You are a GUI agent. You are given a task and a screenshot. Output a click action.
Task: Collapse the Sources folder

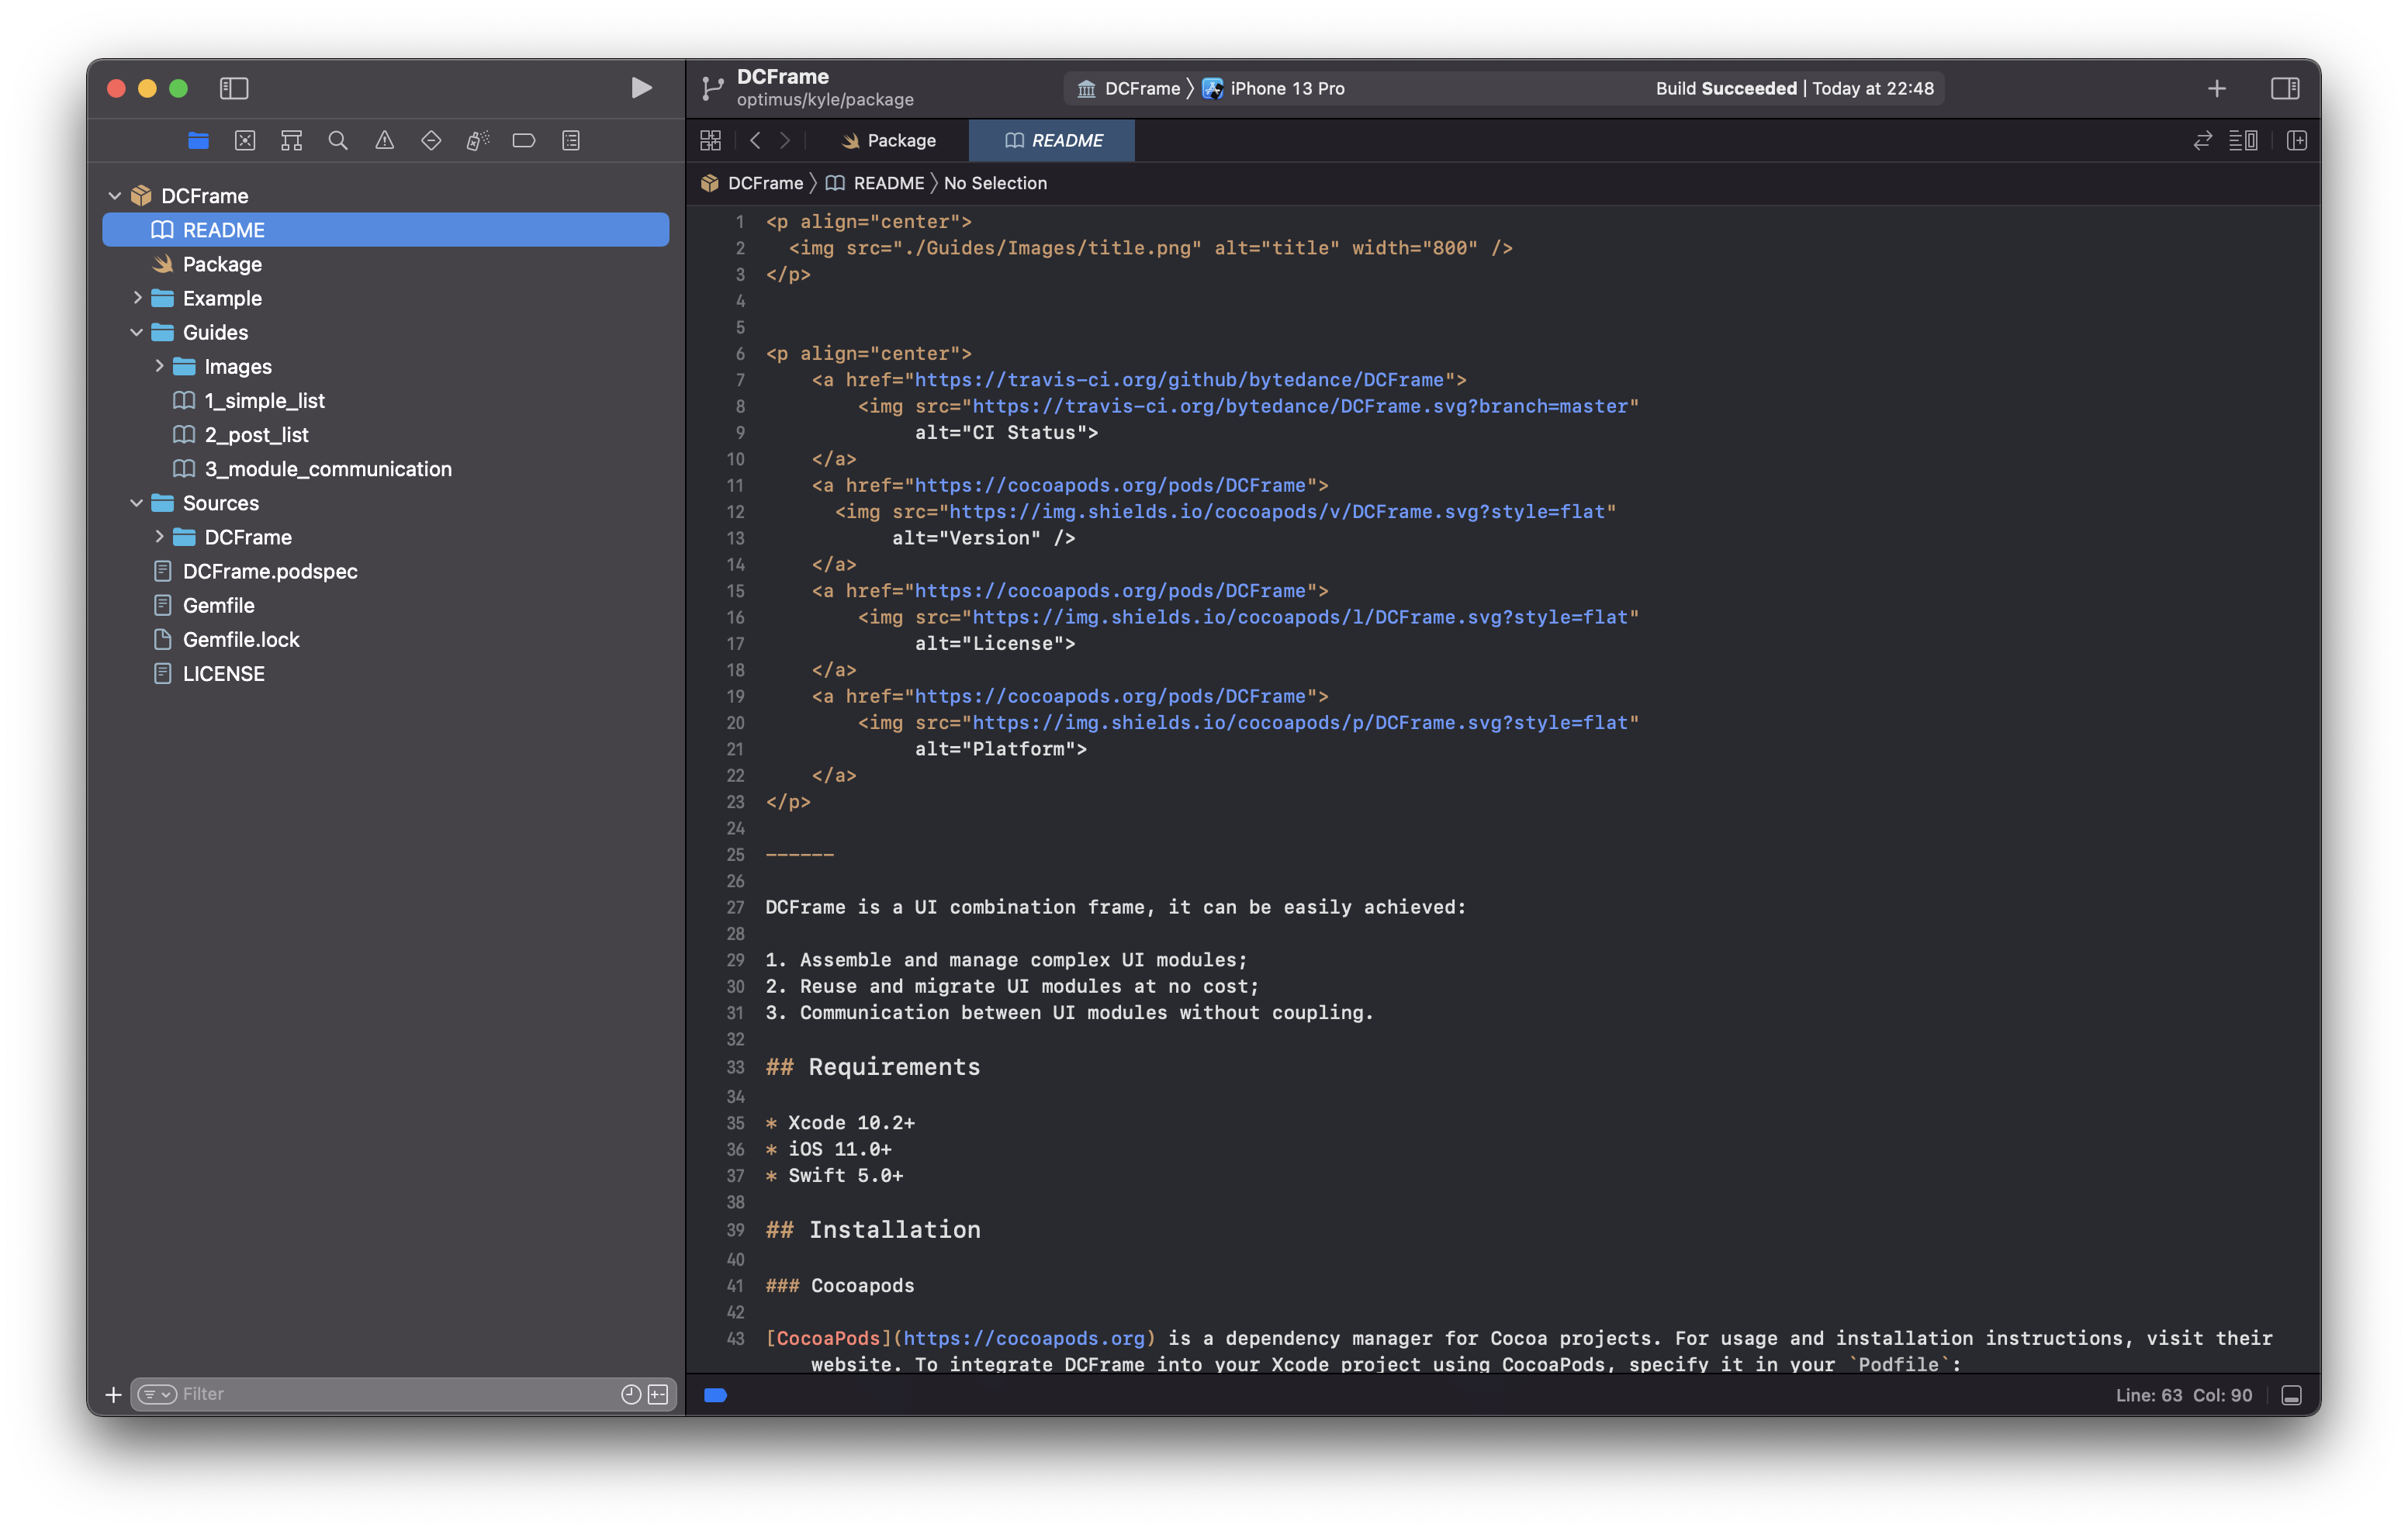click(x=137, y=503)
